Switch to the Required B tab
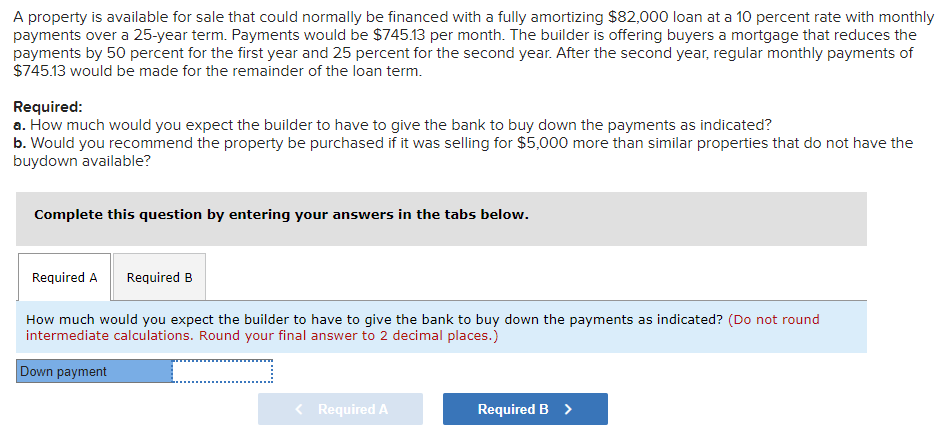947x442 pixels. pos(159,277)
